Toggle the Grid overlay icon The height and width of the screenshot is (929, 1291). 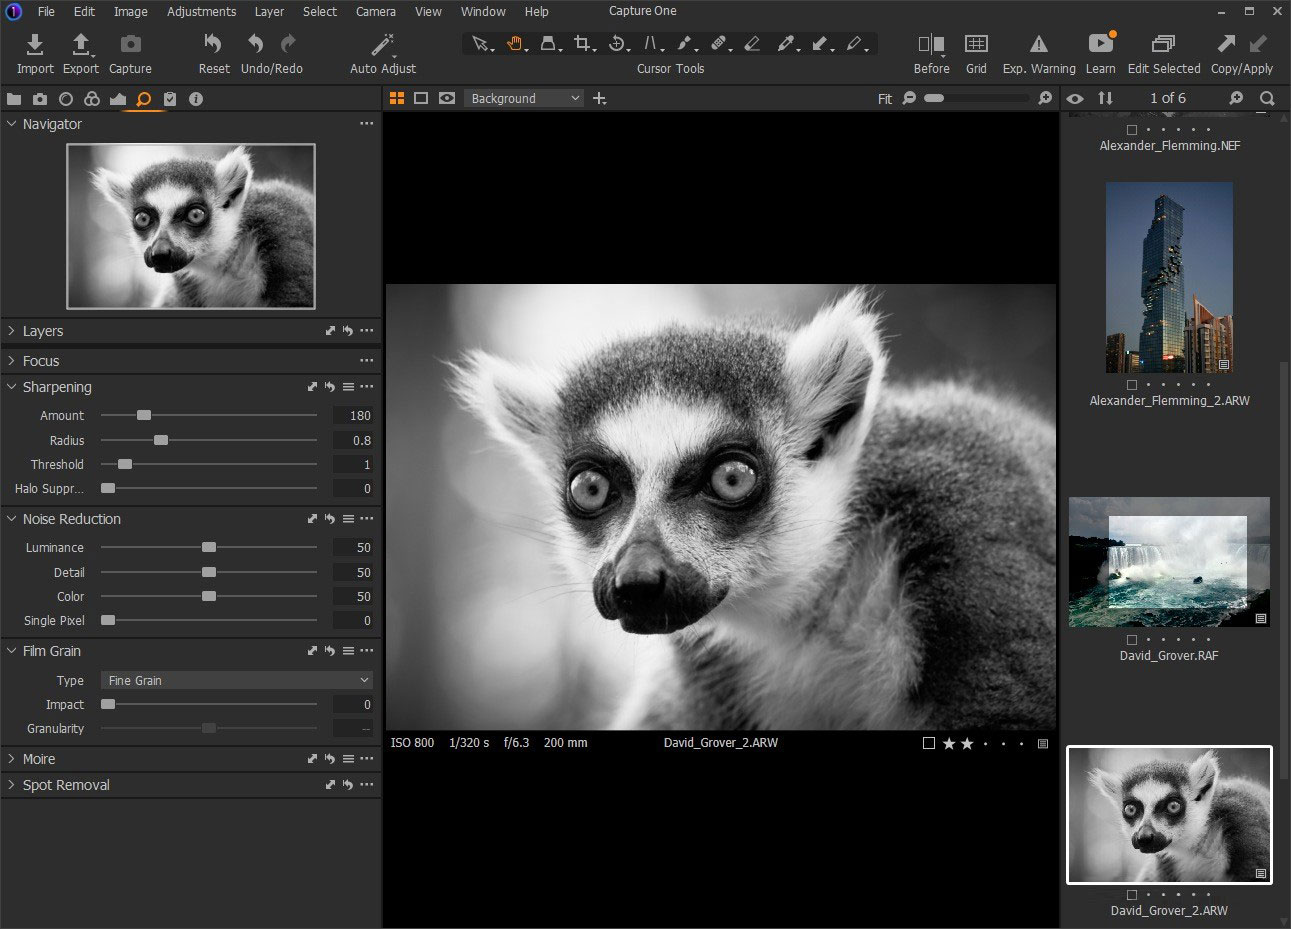click(976, 45)
